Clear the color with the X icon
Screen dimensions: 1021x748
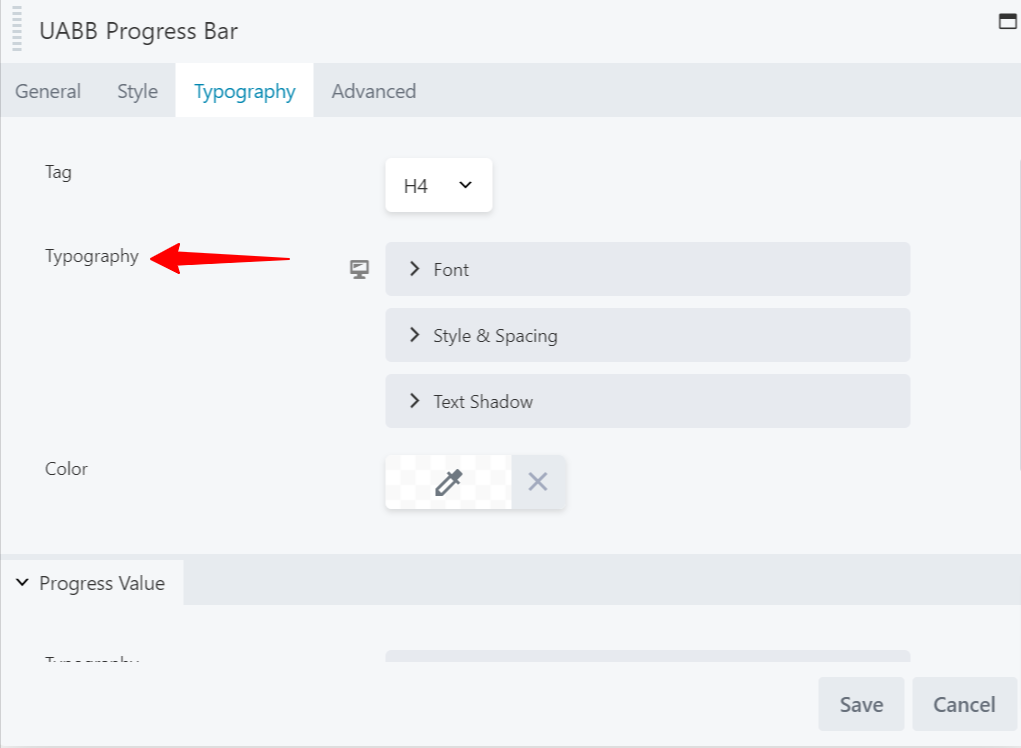point(538,482)
